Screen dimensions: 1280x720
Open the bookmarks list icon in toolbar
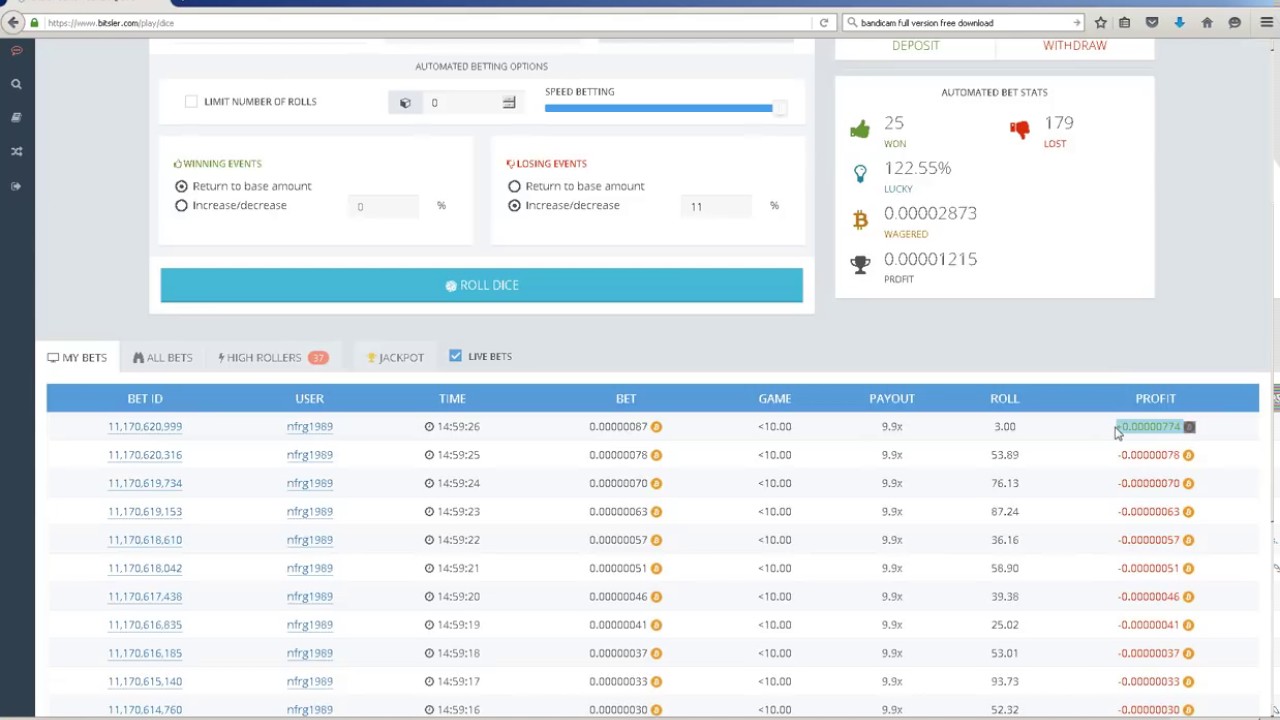(x=1125, y=22)
